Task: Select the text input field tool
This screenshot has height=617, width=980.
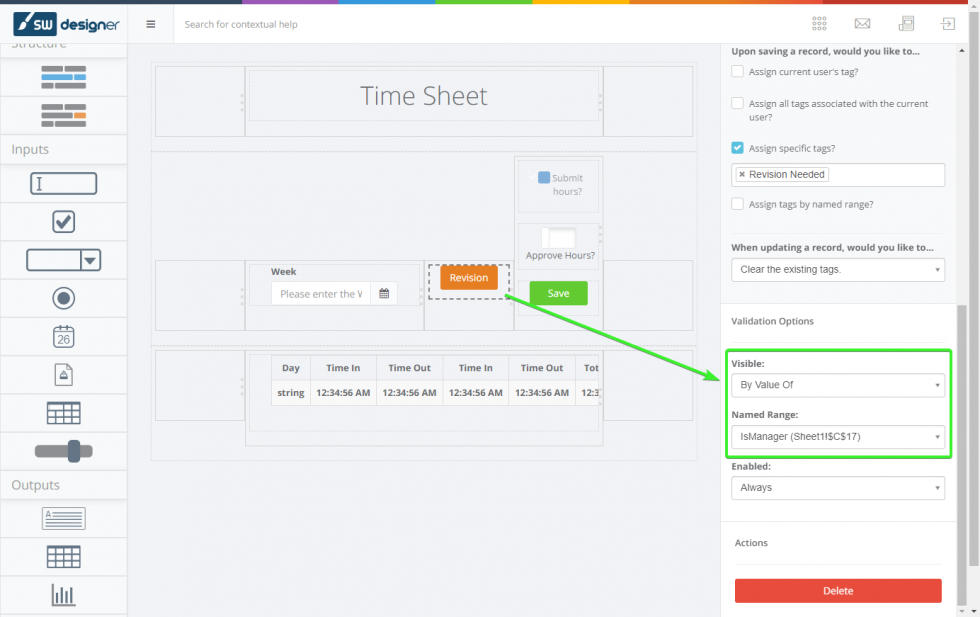Action: (64, 184)
